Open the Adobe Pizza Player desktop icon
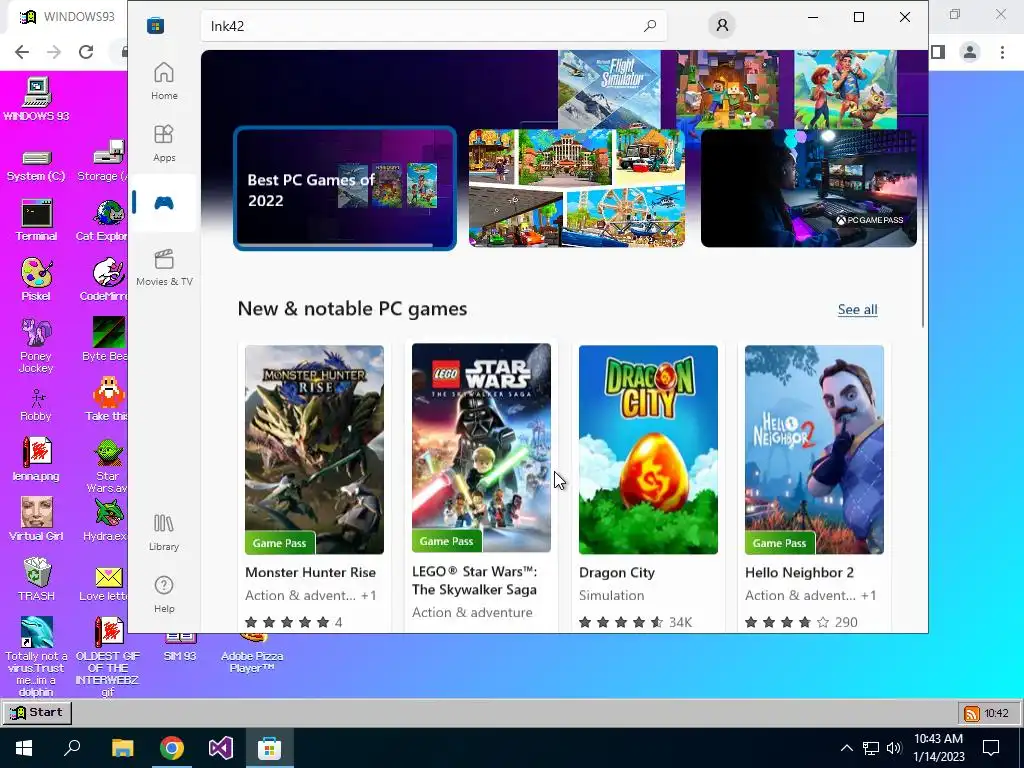 pyautogui.click(x=252, y=653)
